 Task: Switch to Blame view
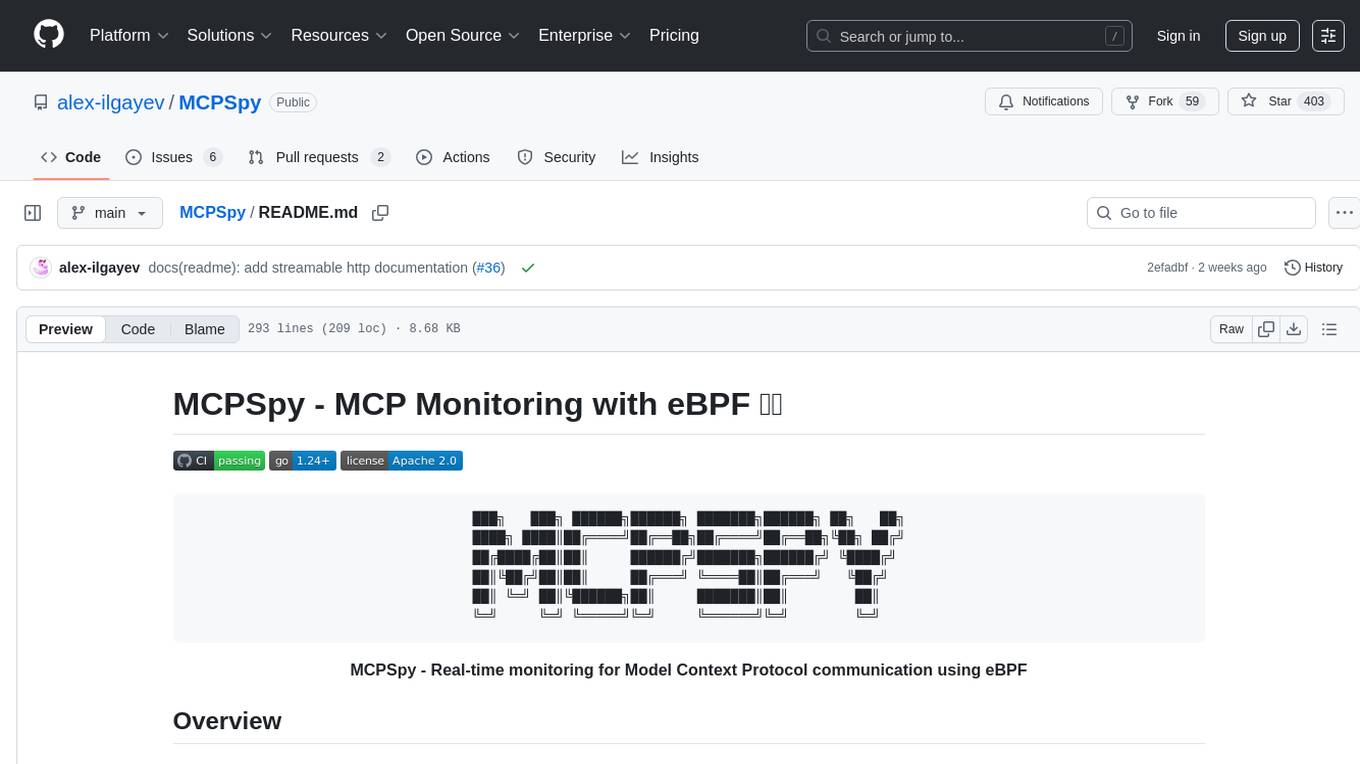204,329
